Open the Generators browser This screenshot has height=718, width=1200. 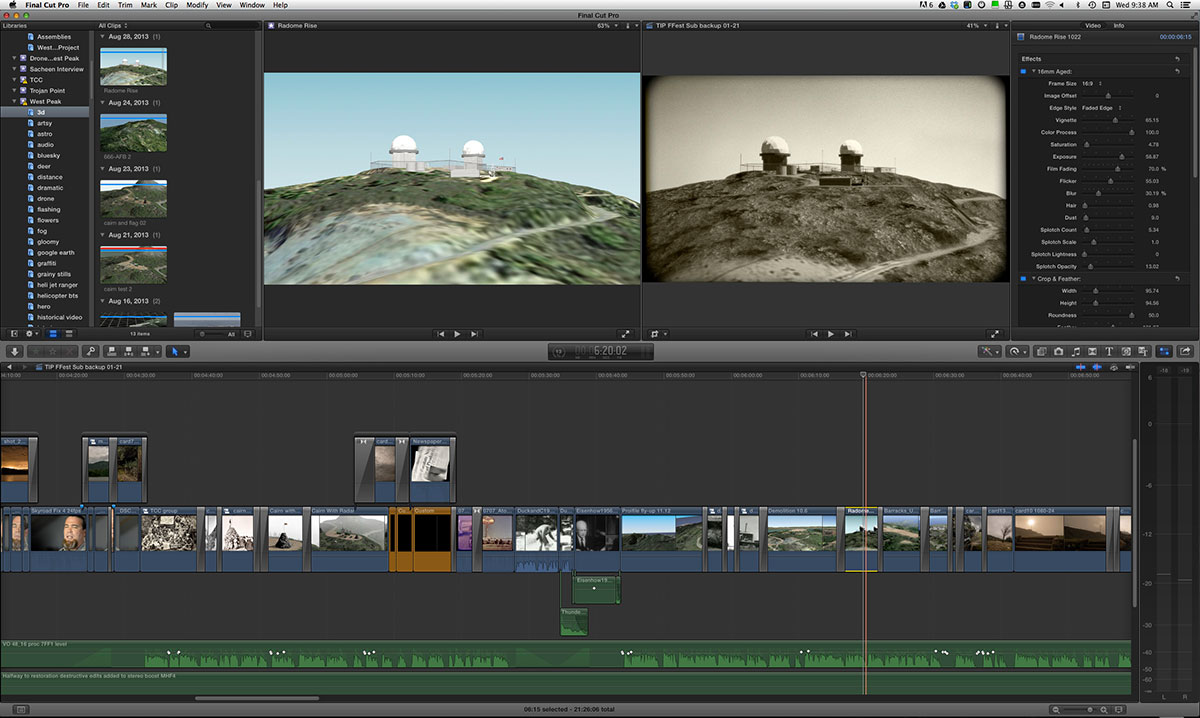point(1126,351)
